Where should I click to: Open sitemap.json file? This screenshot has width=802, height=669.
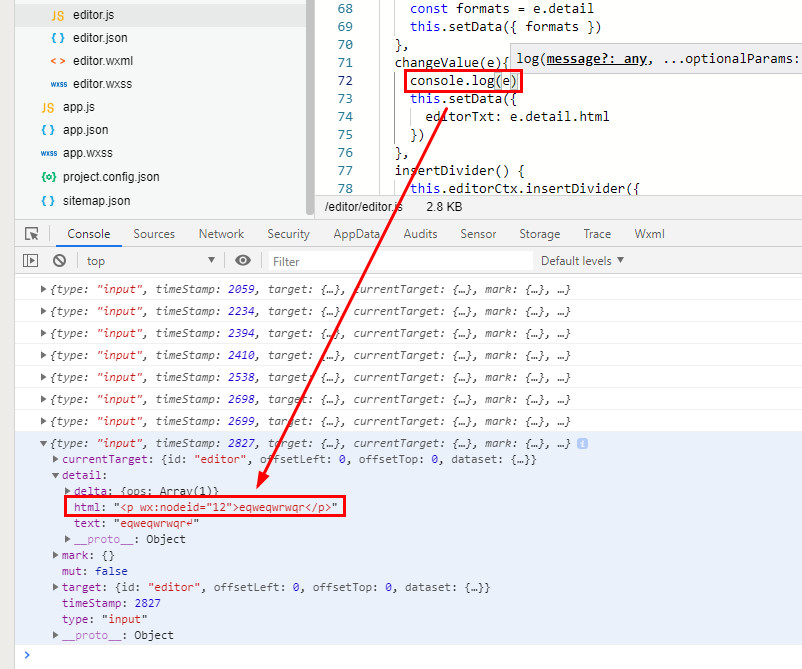click(97, 201)
